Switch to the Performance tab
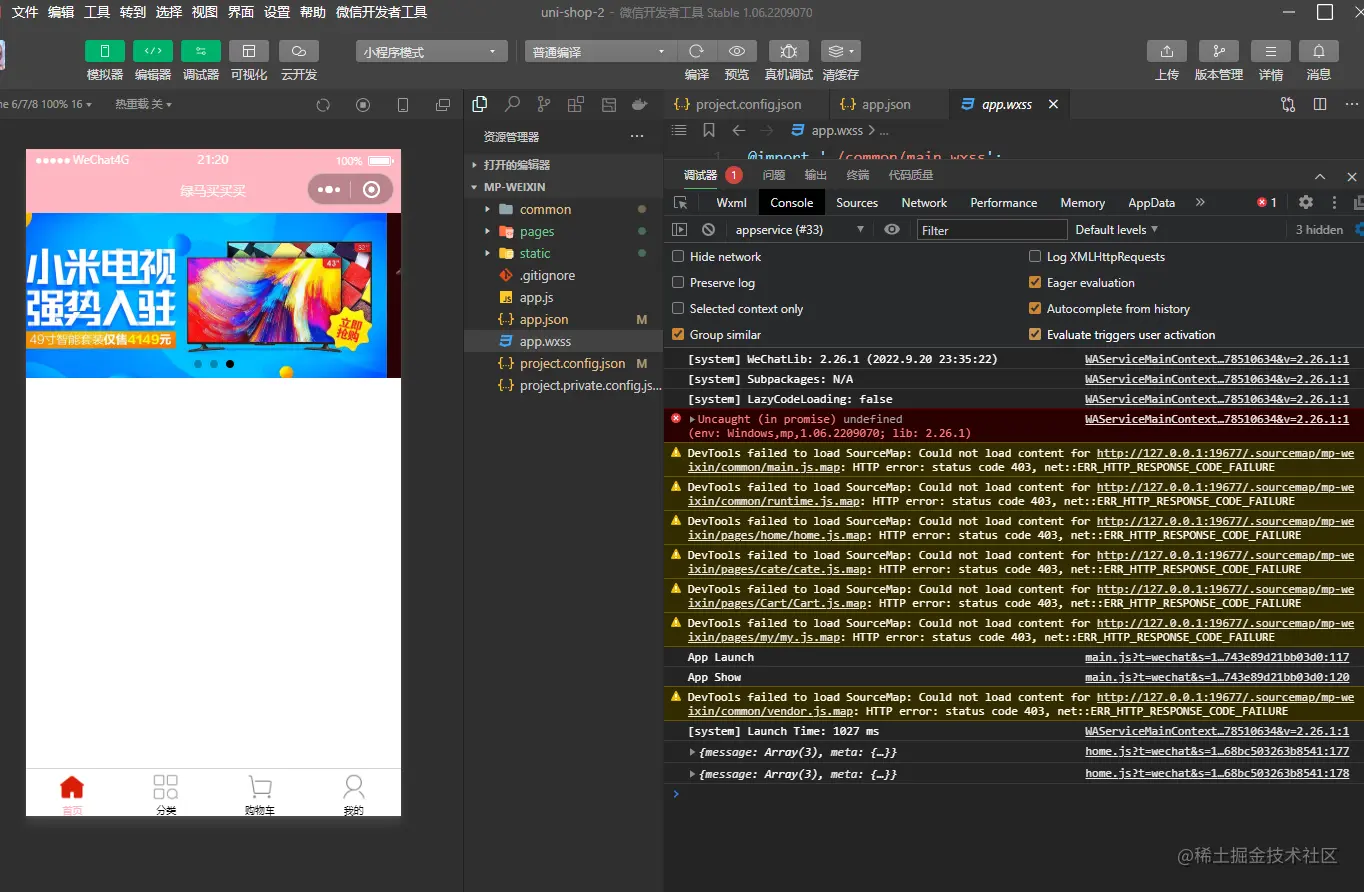 [1003, 203]
